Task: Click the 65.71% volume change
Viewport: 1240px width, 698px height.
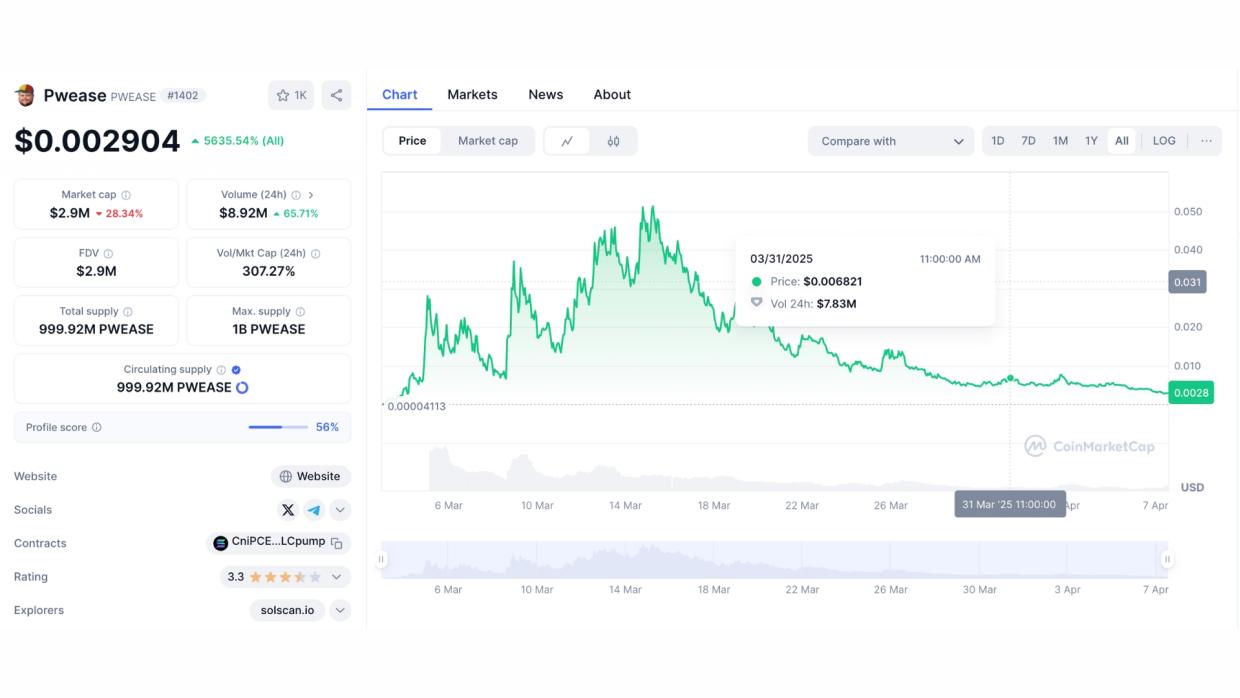Action: click(x=295, y=214)
